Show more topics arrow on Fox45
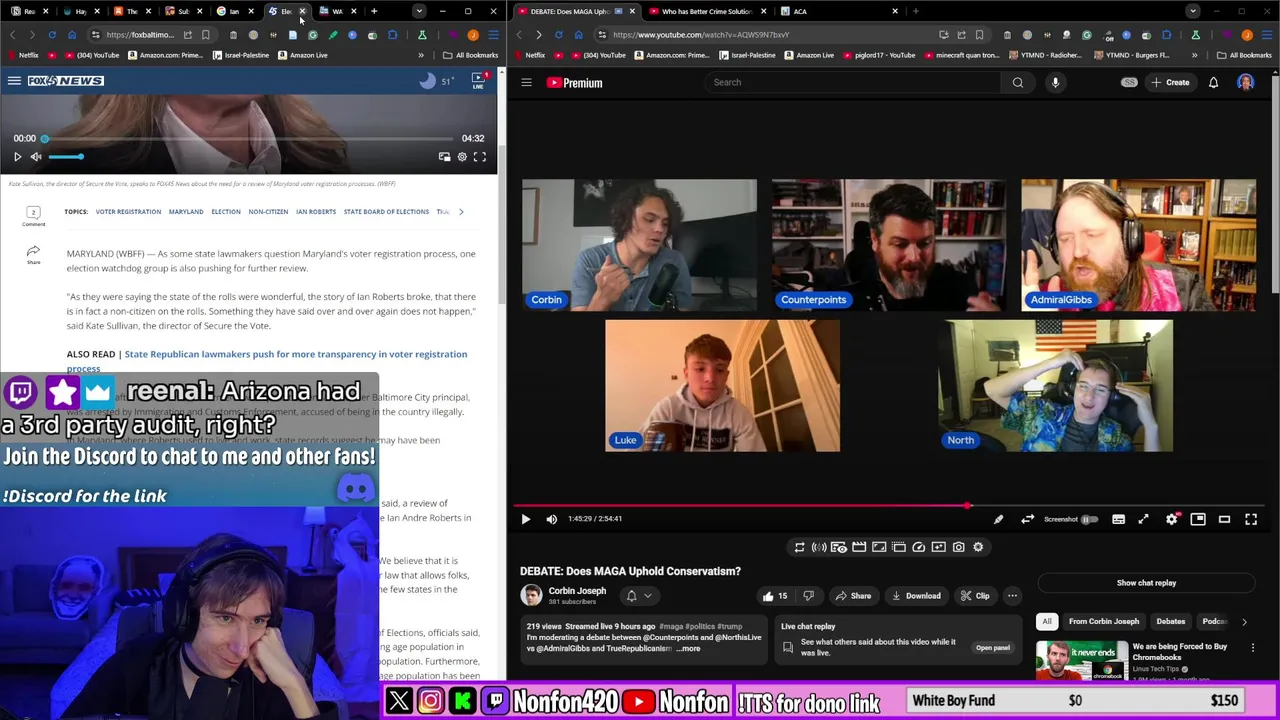Screen dimensions: 1280x720 tap(461, 212)
